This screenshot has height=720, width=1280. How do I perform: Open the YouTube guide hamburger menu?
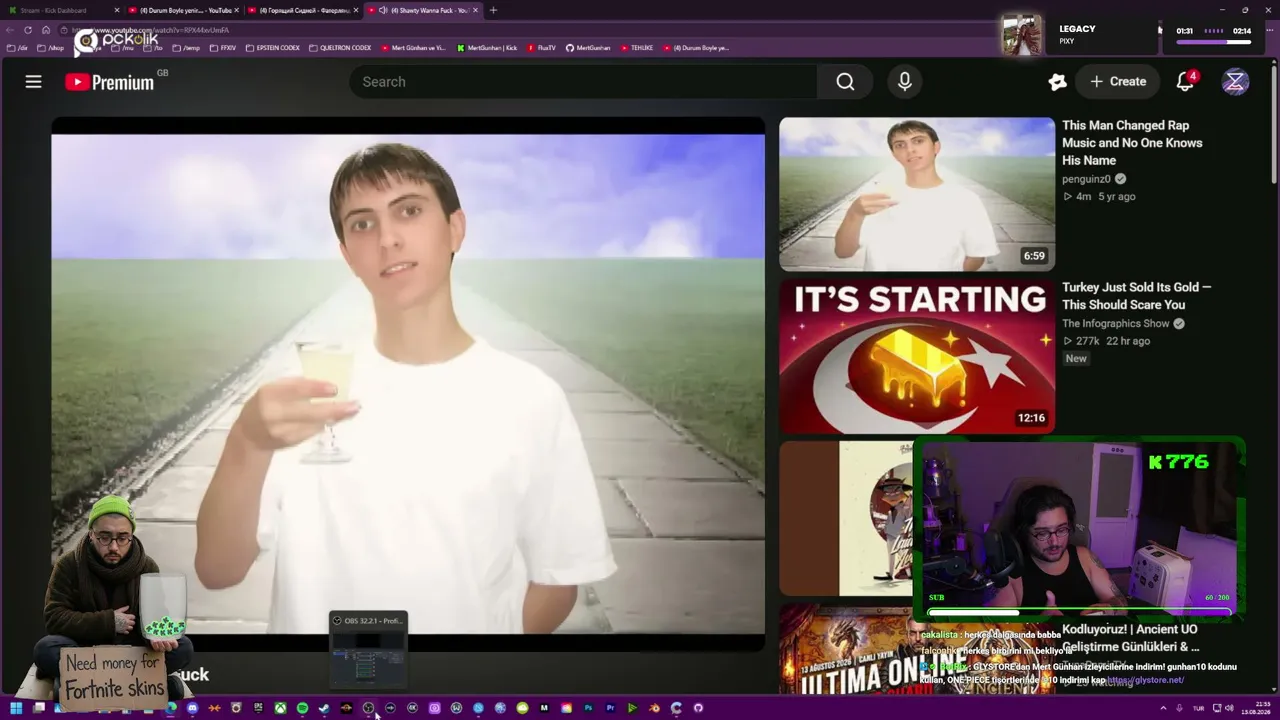pyautogui.click(x=34, y=82)
